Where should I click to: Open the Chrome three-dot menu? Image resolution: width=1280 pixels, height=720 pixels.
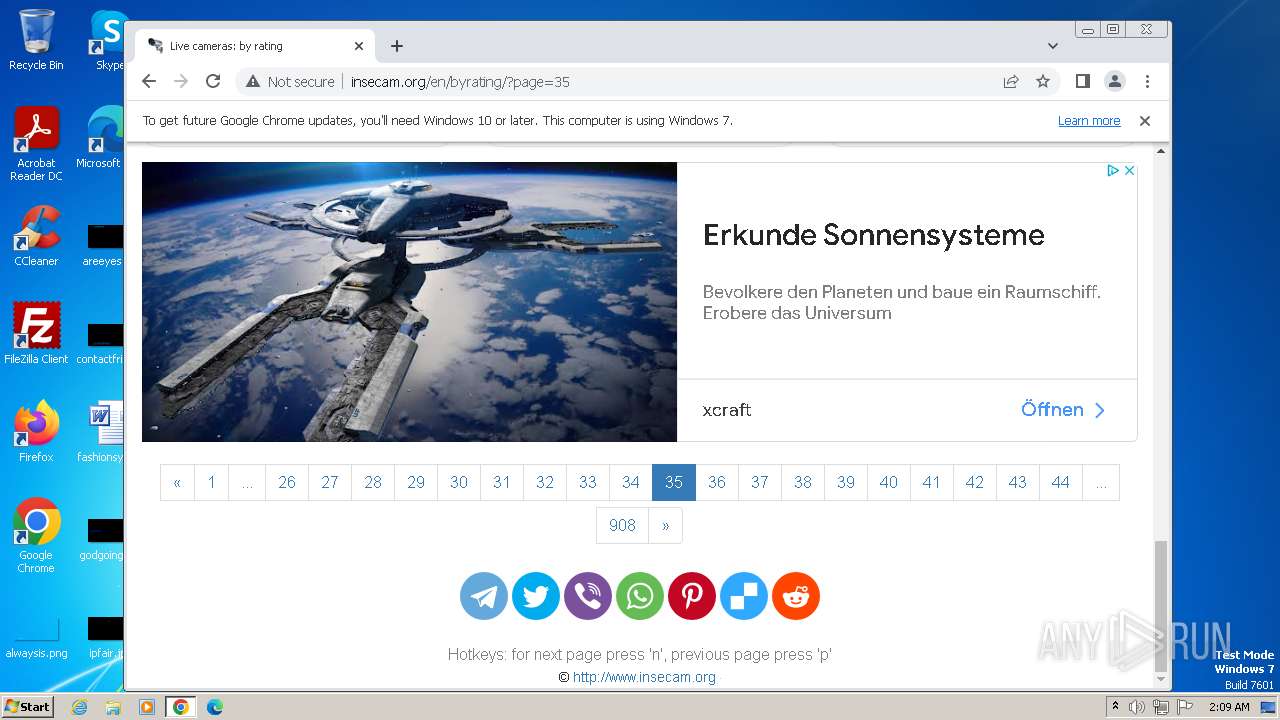click(1147, 82)
